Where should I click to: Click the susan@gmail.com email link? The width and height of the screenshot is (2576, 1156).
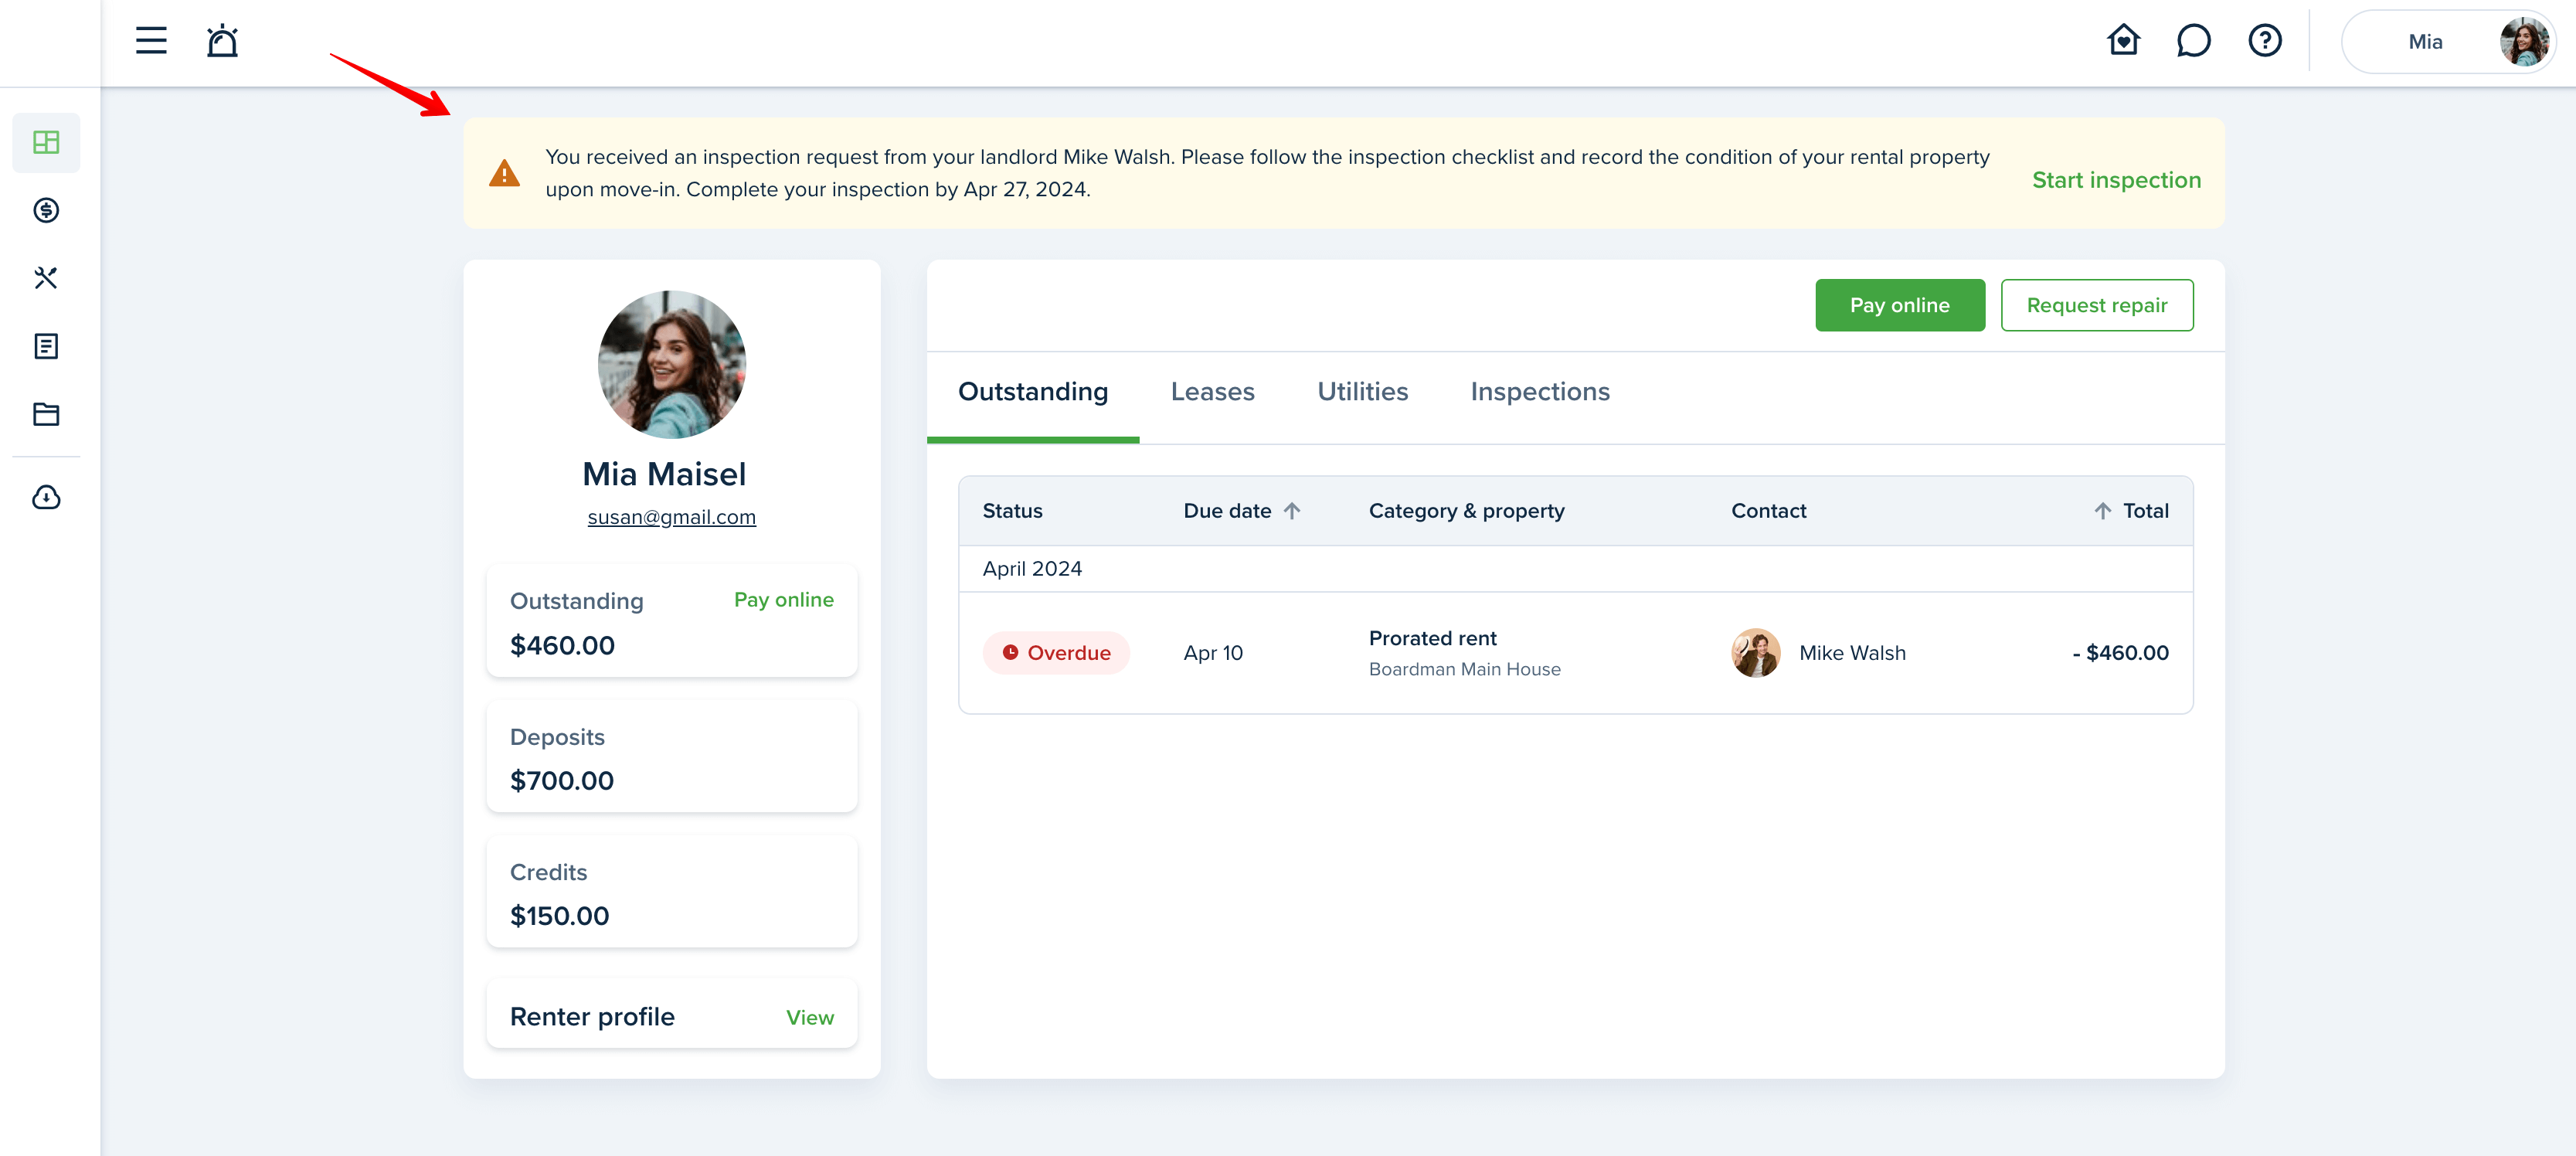(671, 517)
